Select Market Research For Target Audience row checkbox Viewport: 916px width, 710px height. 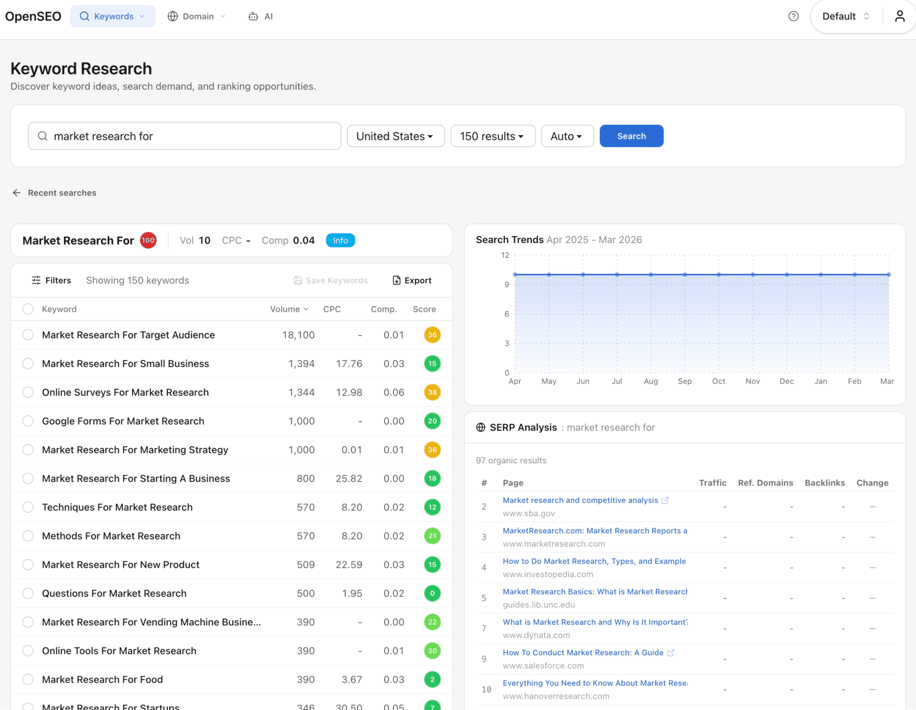click(x=27, y=335)
